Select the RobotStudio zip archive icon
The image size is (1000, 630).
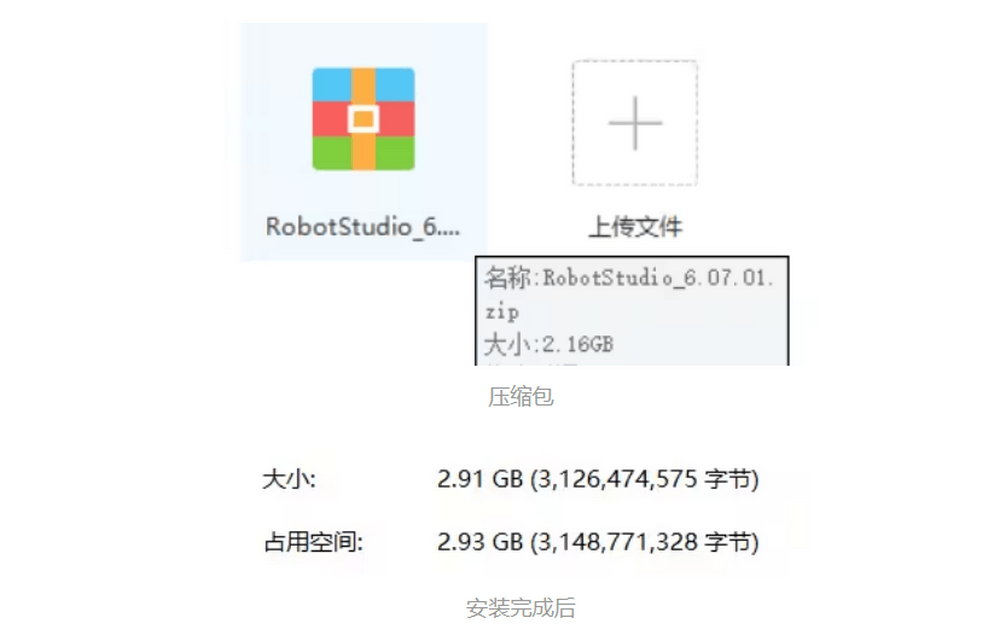[x=364, y=119]
